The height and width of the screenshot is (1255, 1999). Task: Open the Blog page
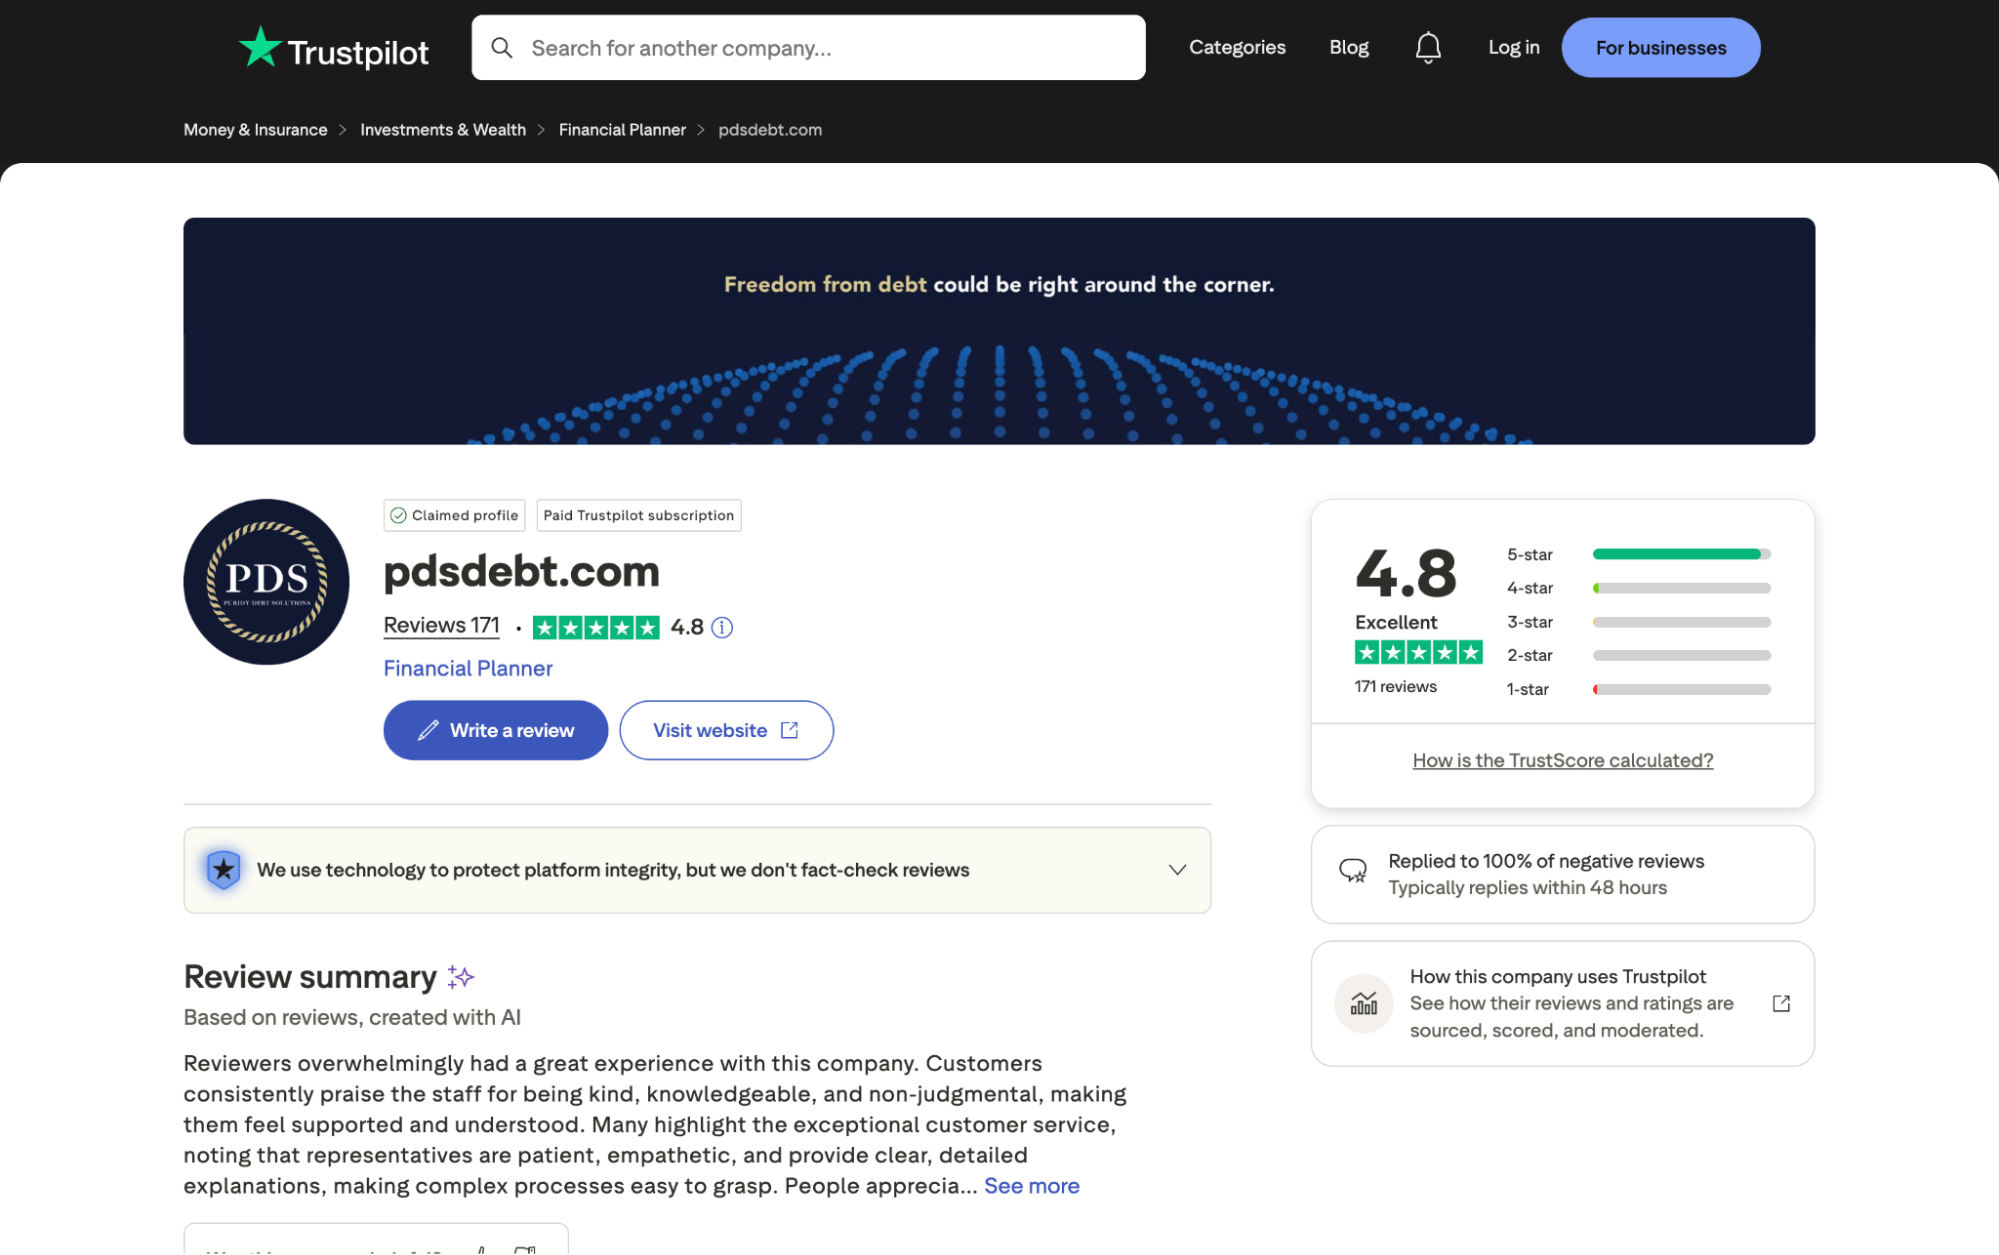[x=1348, y=47]
